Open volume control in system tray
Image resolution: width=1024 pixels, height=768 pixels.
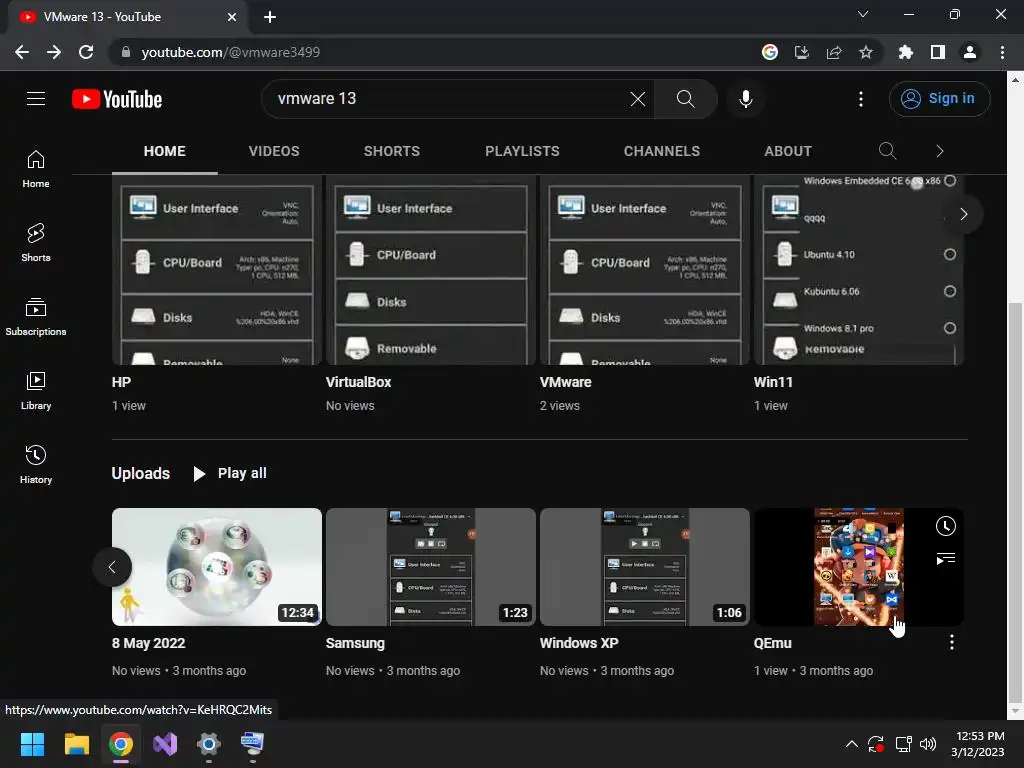click(927, 744)
